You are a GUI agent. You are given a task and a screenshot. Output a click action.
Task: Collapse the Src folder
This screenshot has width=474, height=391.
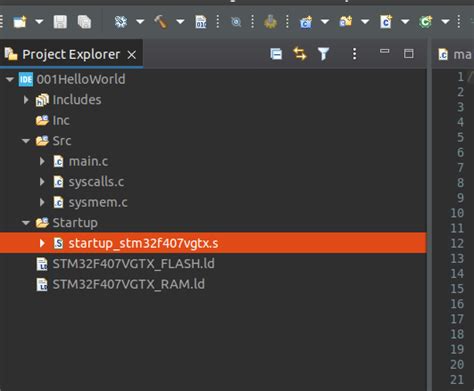pos(26,141)
